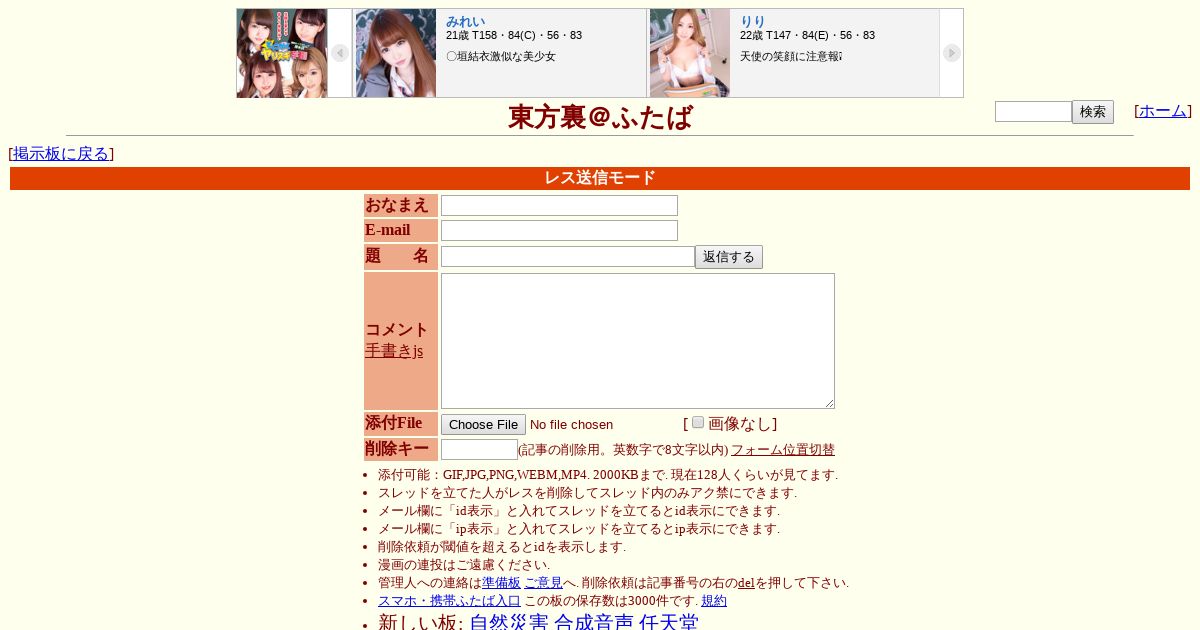This screenshot has width=1200, height=630.
Task: Click the りり name link
Action: (x=752, y=21)
